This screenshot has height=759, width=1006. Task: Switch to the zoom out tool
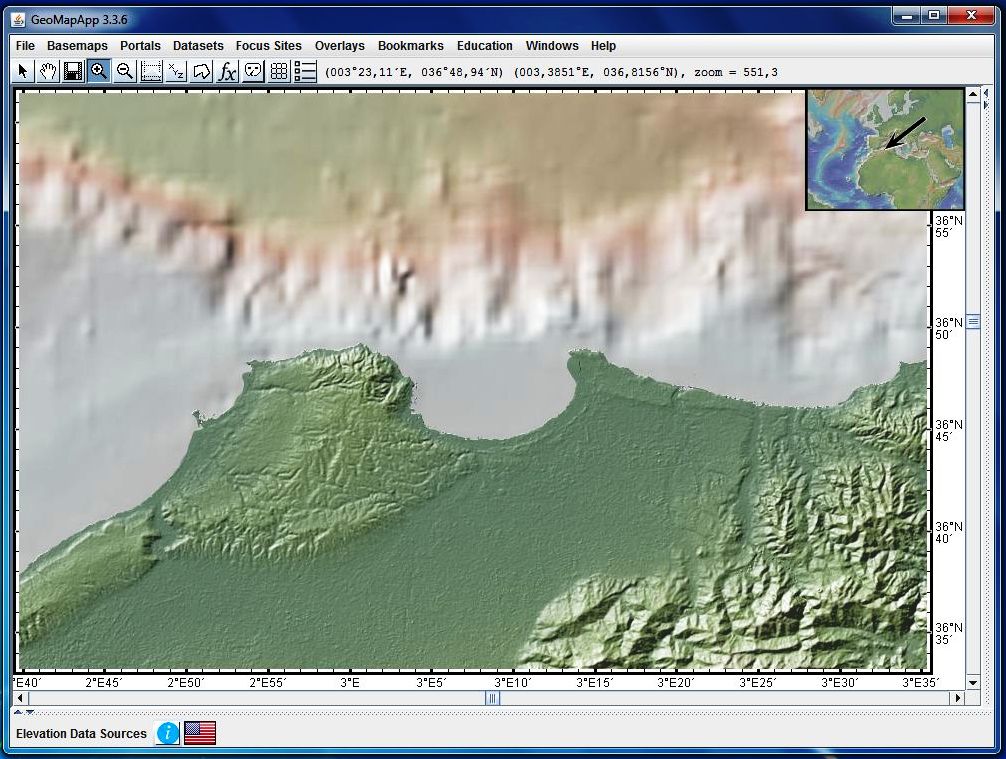tap(124, 71)
